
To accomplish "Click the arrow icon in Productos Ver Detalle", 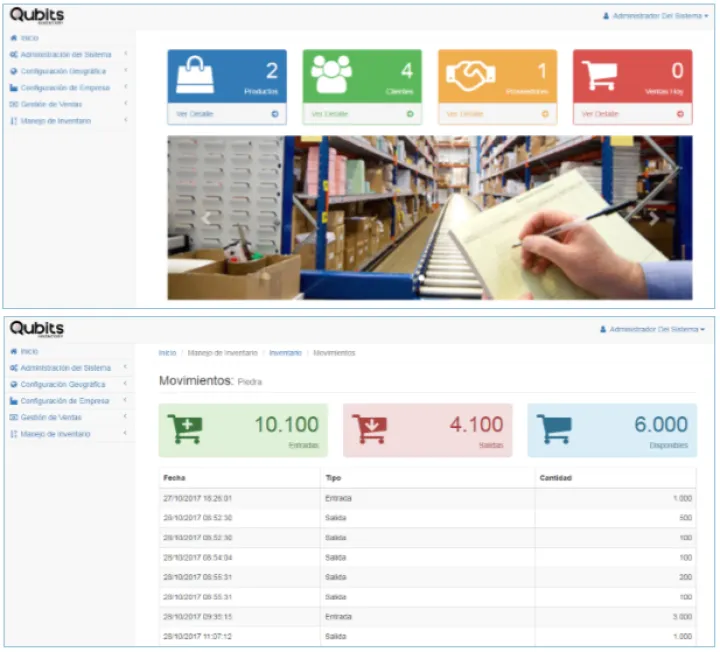I will [x=275, y=114].
